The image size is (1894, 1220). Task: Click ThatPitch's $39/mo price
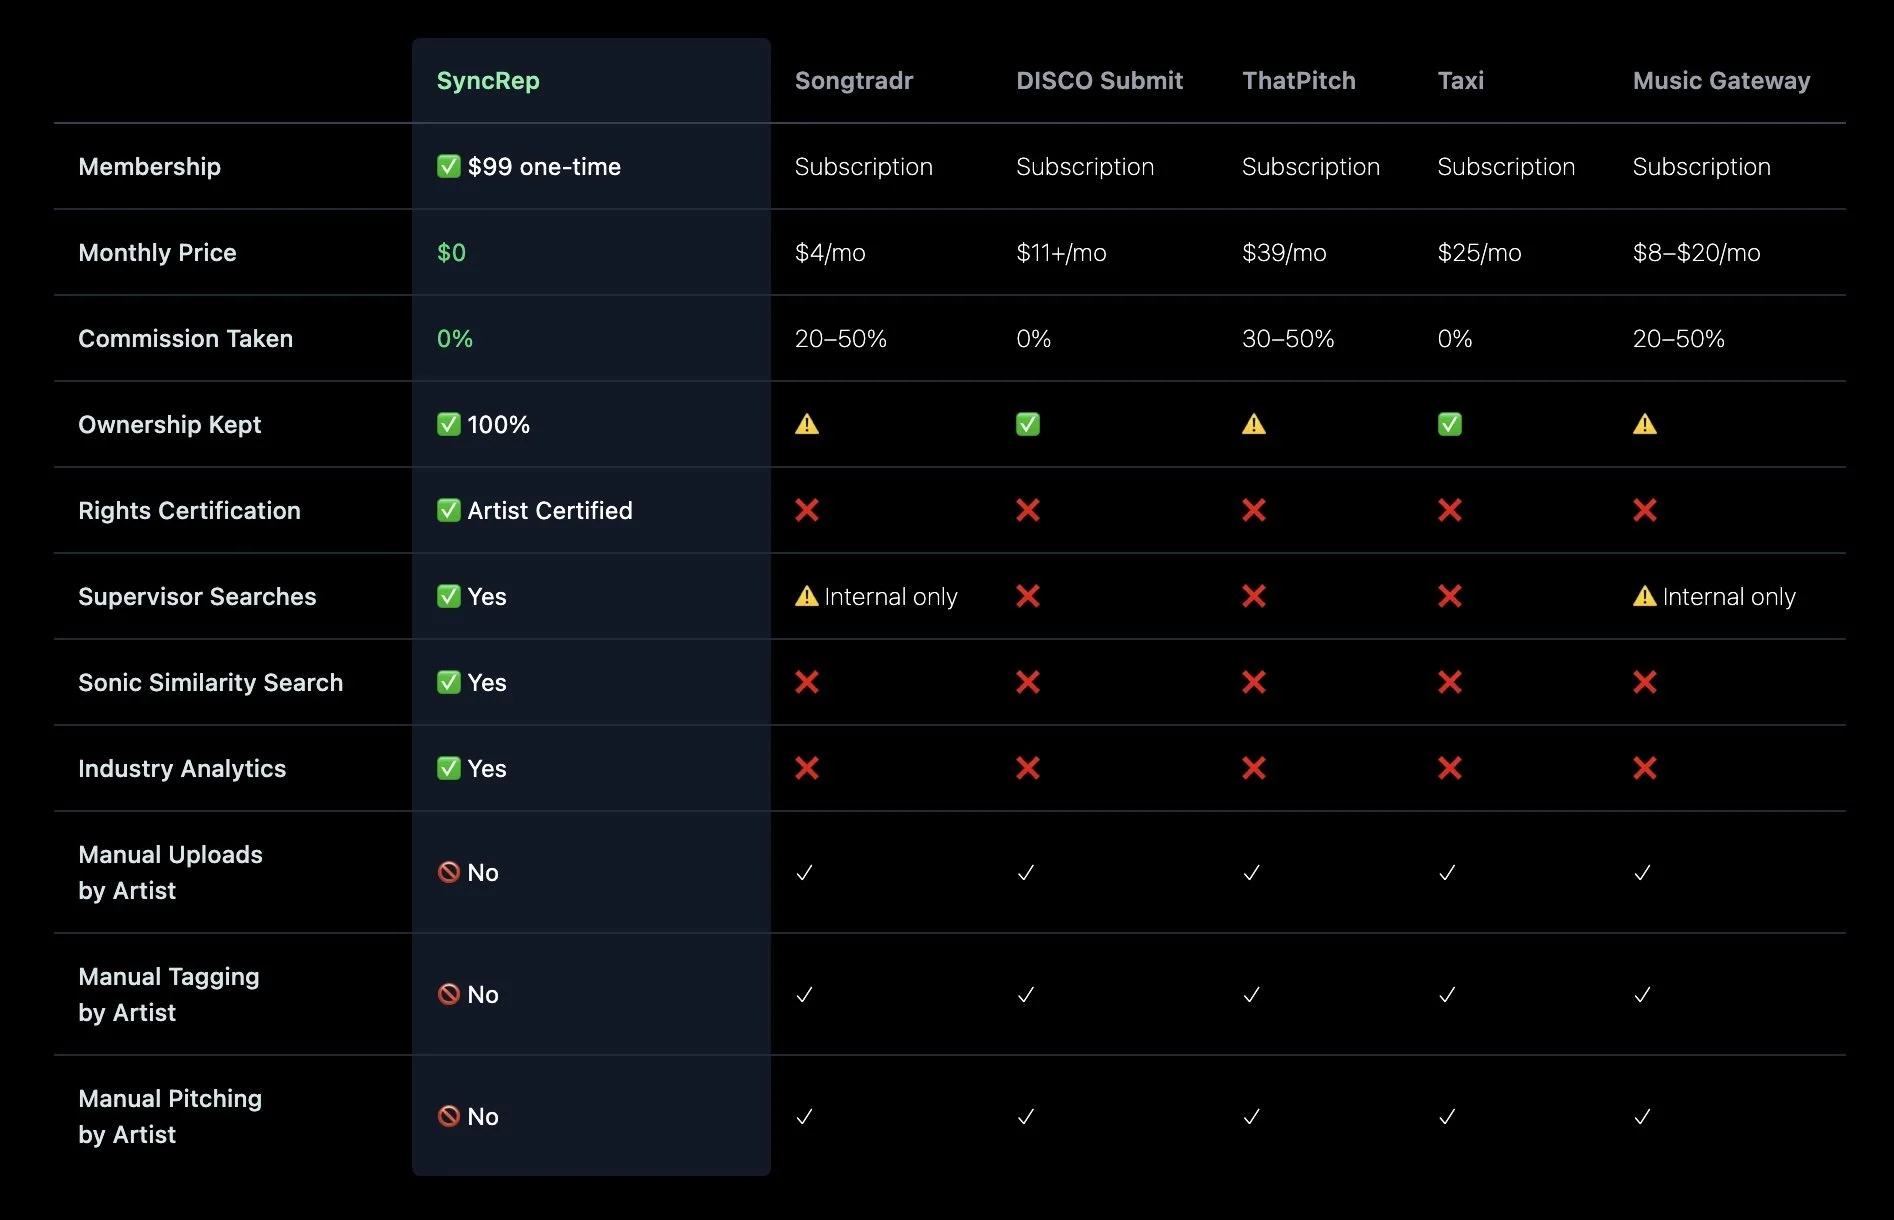point(1284,253)
